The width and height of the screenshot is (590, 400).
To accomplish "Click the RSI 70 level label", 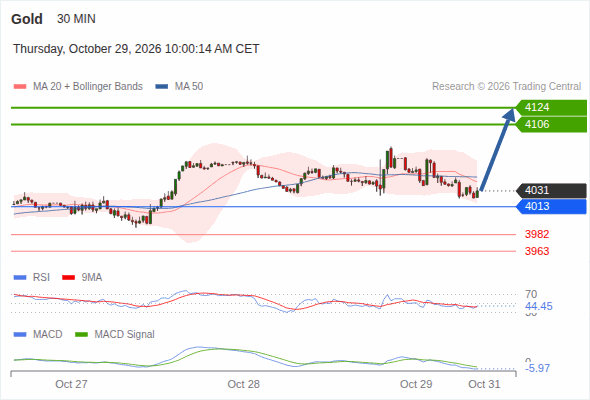I will point(531,294).
